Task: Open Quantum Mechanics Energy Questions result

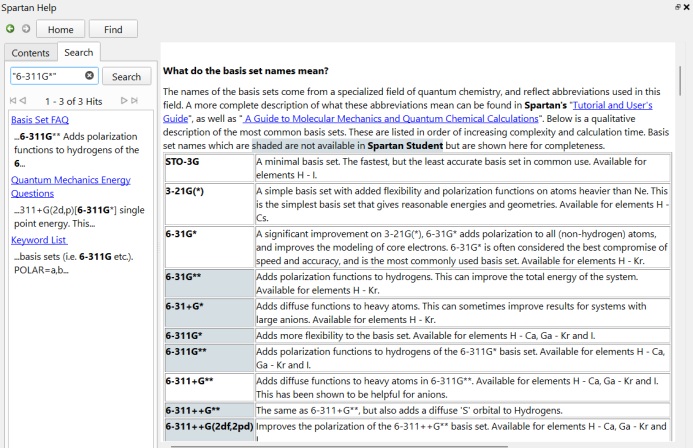Action: (x=71, y=186)
